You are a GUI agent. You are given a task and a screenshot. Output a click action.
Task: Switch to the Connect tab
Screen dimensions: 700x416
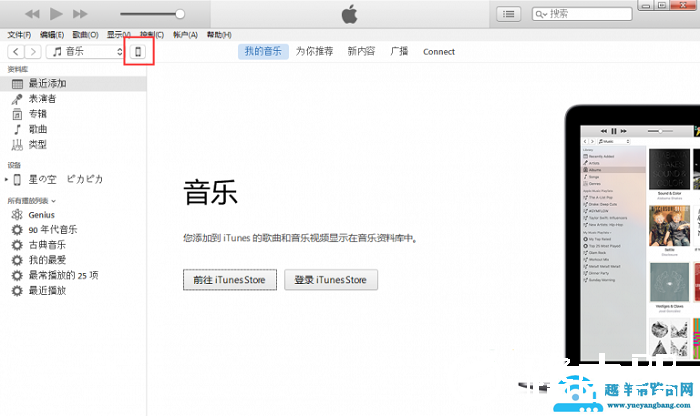pyautogui.click(x=439, y=52)
